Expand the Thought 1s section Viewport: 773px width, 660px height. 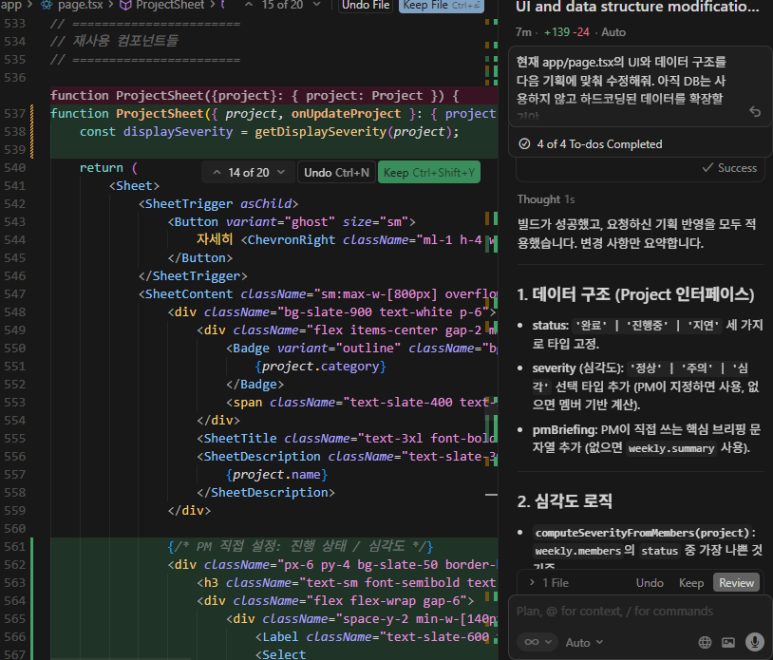(546, 199)
